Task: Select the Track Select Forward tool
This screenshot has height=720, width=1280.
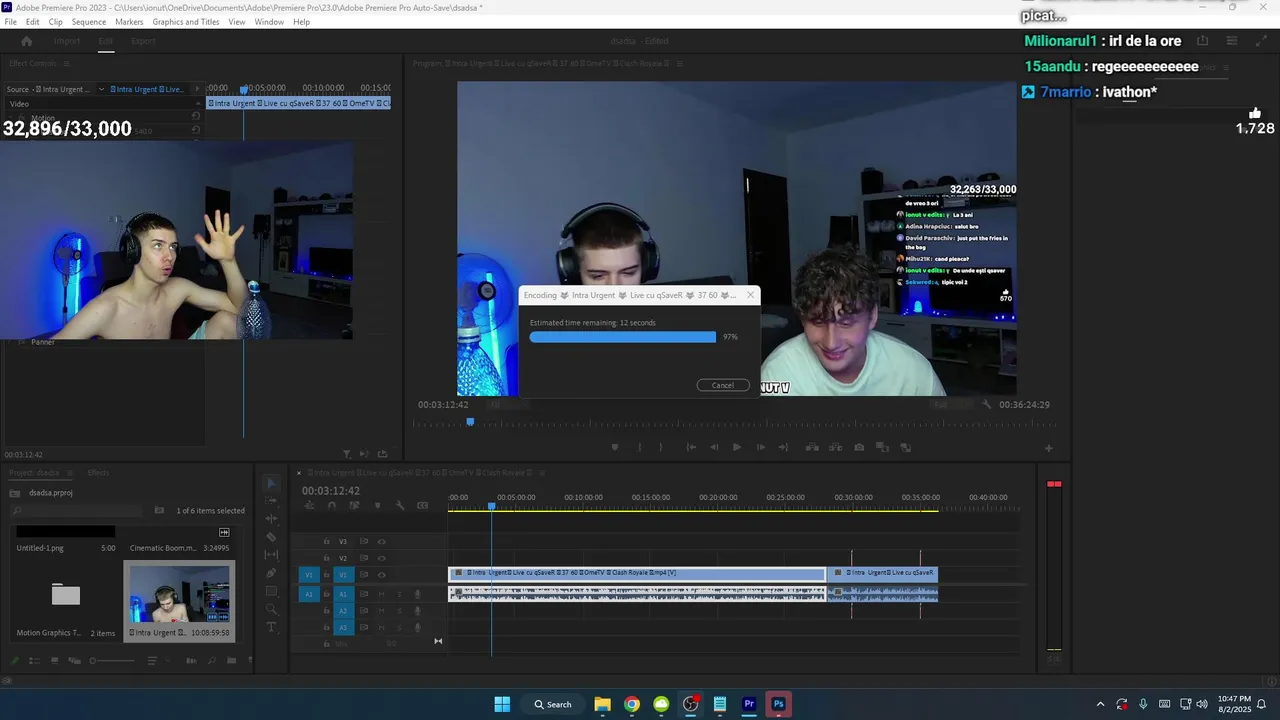Action: 271,501
